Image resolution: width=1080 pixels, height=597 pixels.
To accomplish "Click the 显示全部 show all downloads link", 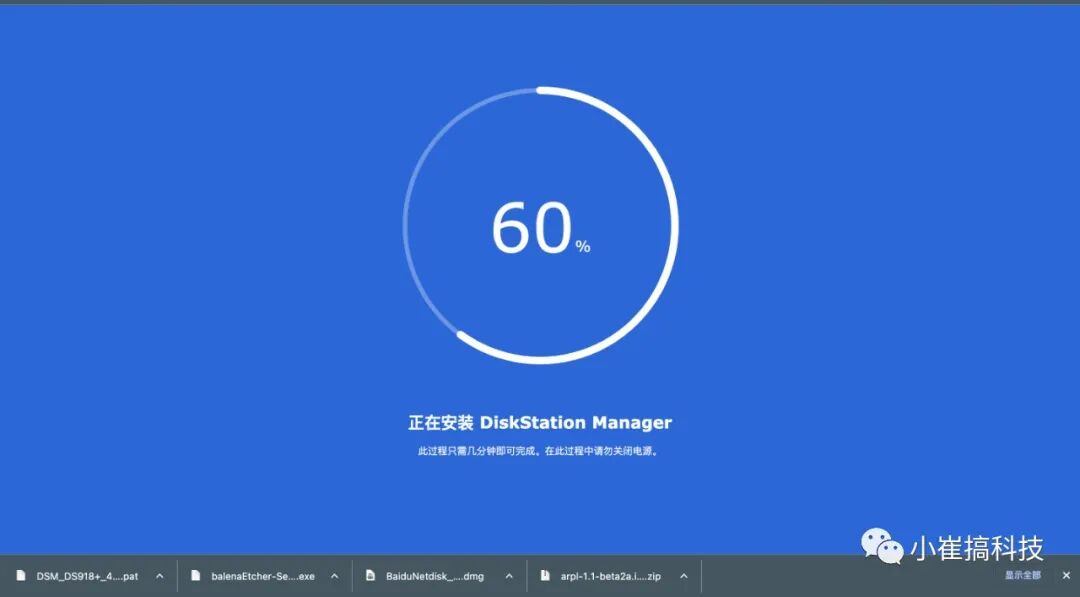I will point(1023,575).
